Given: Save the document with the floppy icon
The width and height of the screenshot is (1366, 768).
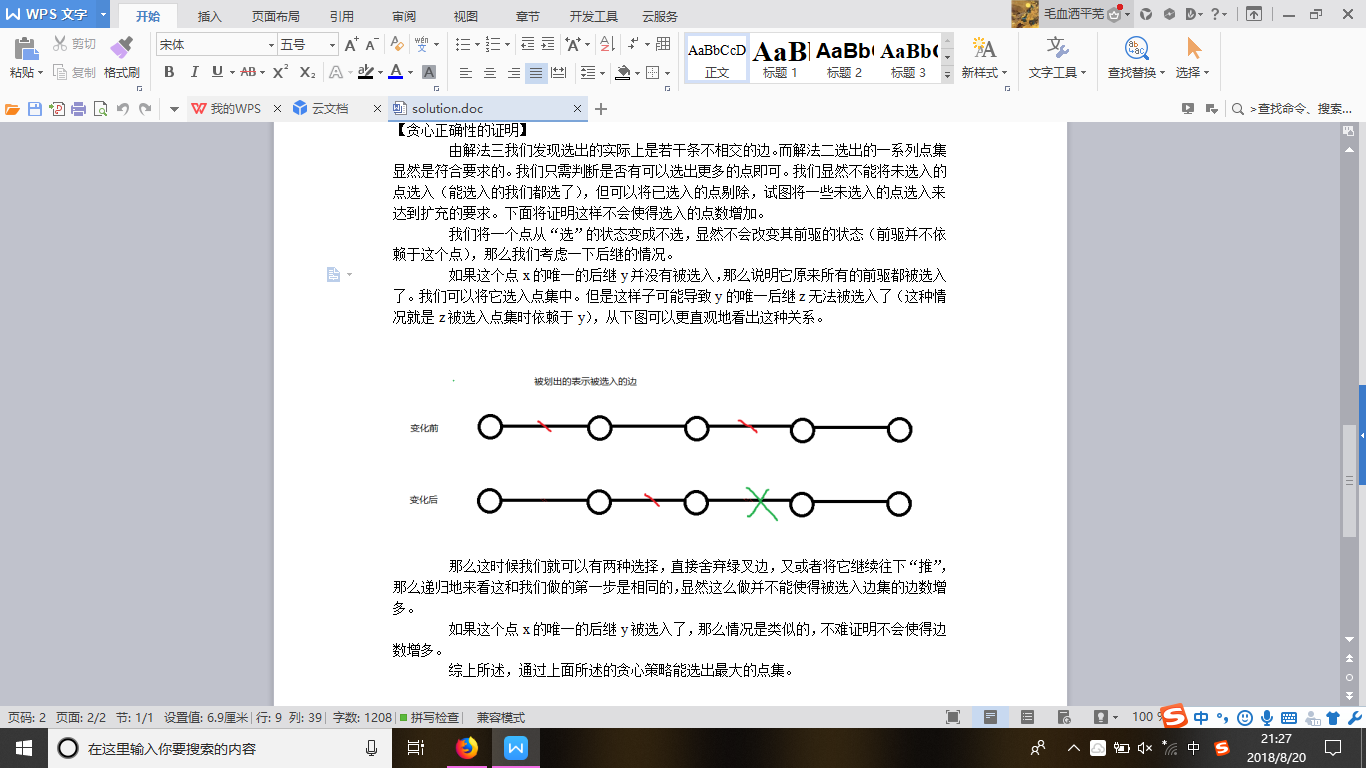Looking at the screenshot, I should pos(35,109).
